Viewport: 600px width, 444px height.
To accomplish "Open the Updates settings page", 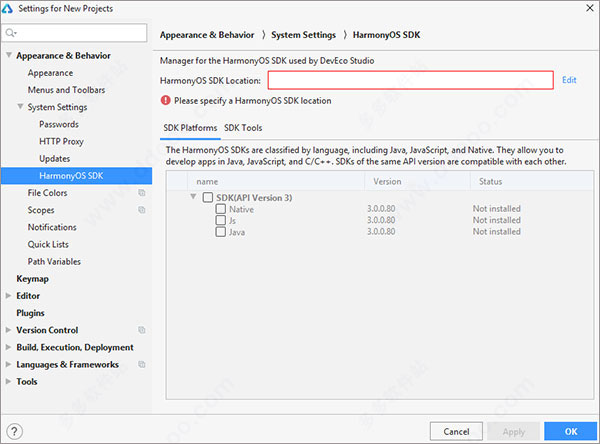I will point(54,158).
